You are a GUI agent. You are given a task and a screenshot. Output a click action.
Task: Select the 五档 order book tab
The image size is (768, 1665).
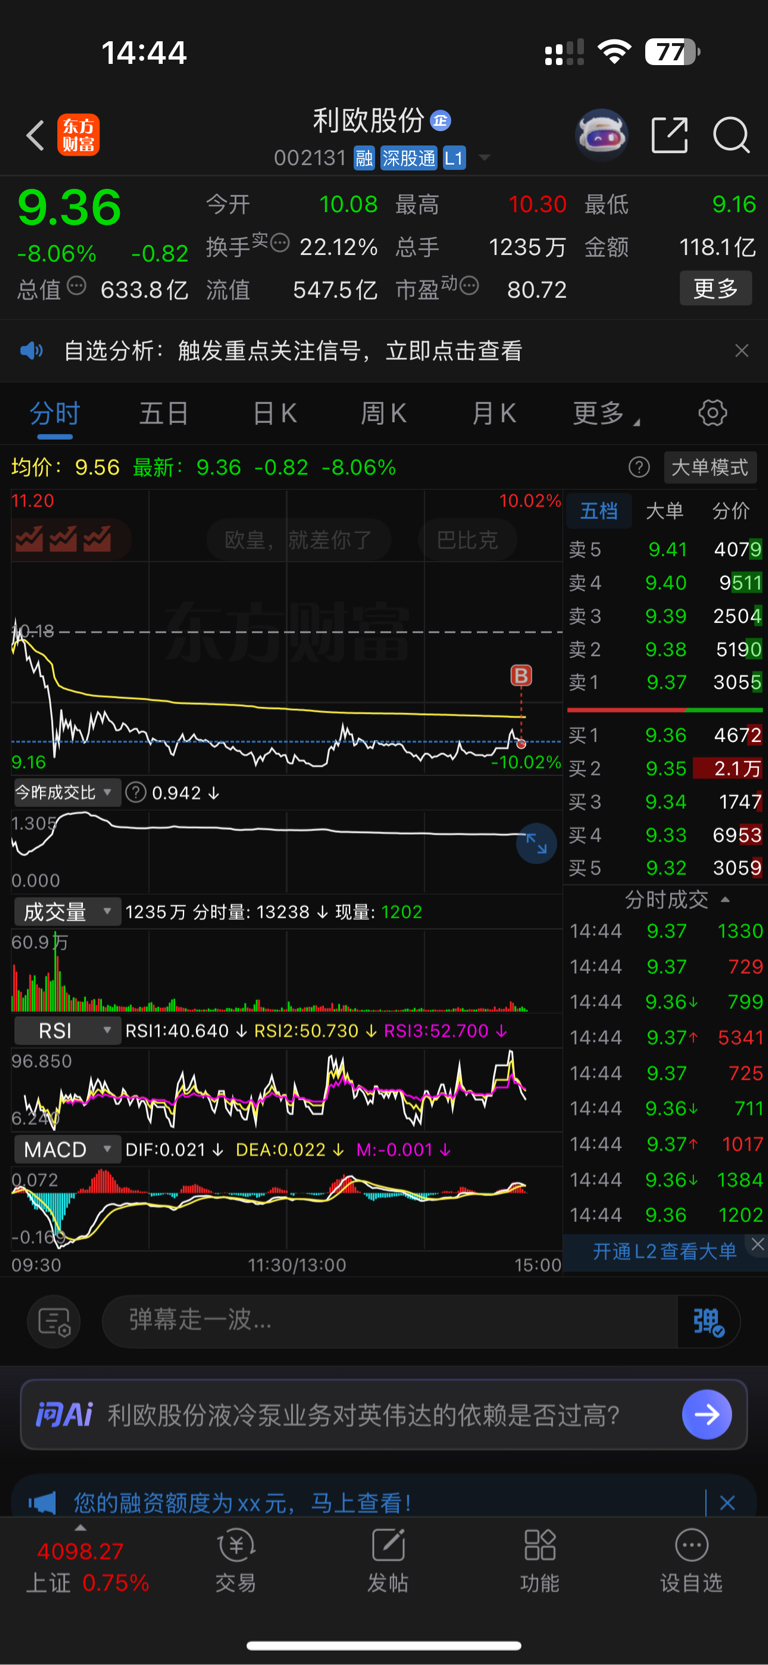click(x=599, y=511)
